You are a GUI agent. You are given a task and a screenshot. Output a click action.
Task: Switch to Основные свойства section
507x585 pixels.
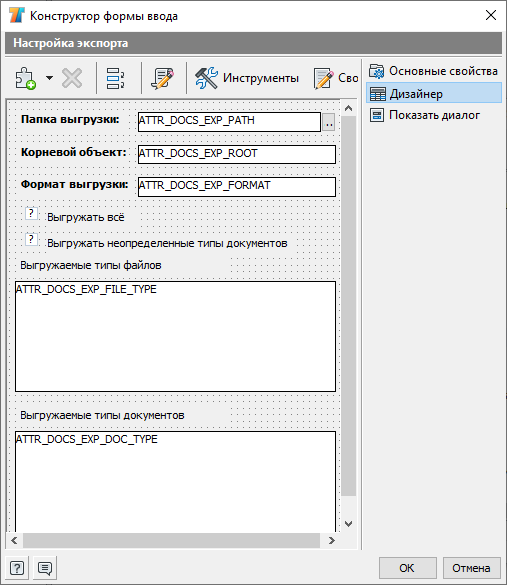tap(434, 71)
